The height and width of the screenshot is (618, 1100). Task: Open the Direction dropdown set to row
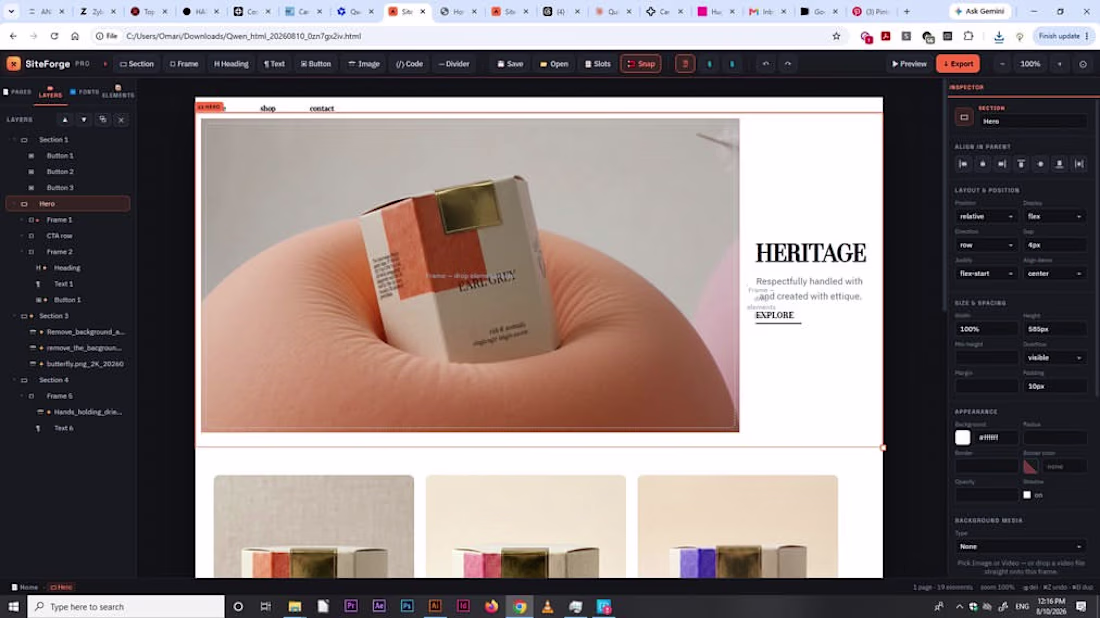click(x=986, y=246)
